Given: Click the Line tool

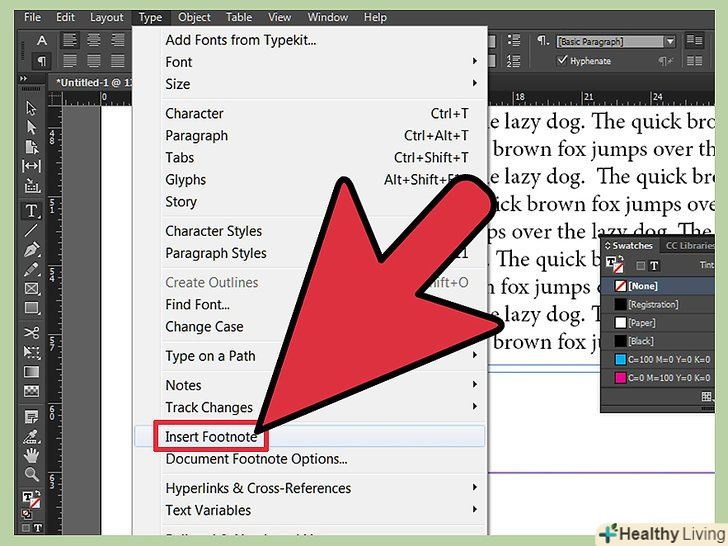Looking at the screenshot, I should point(31,230).
